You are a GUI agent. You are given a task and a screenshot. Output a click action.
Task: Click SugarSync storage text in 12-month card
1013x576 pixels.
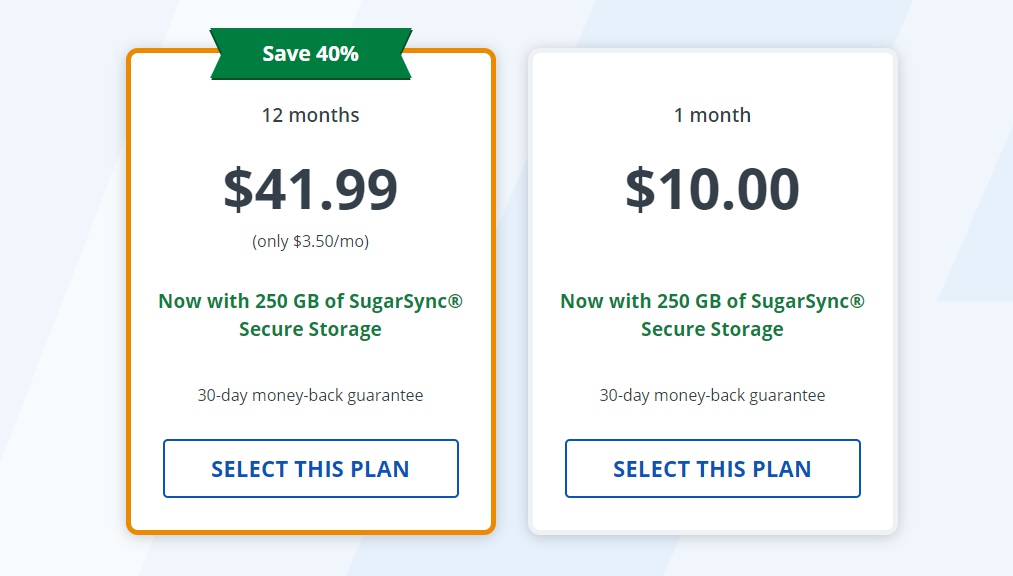pyautogui.click(x=311, y=315)
